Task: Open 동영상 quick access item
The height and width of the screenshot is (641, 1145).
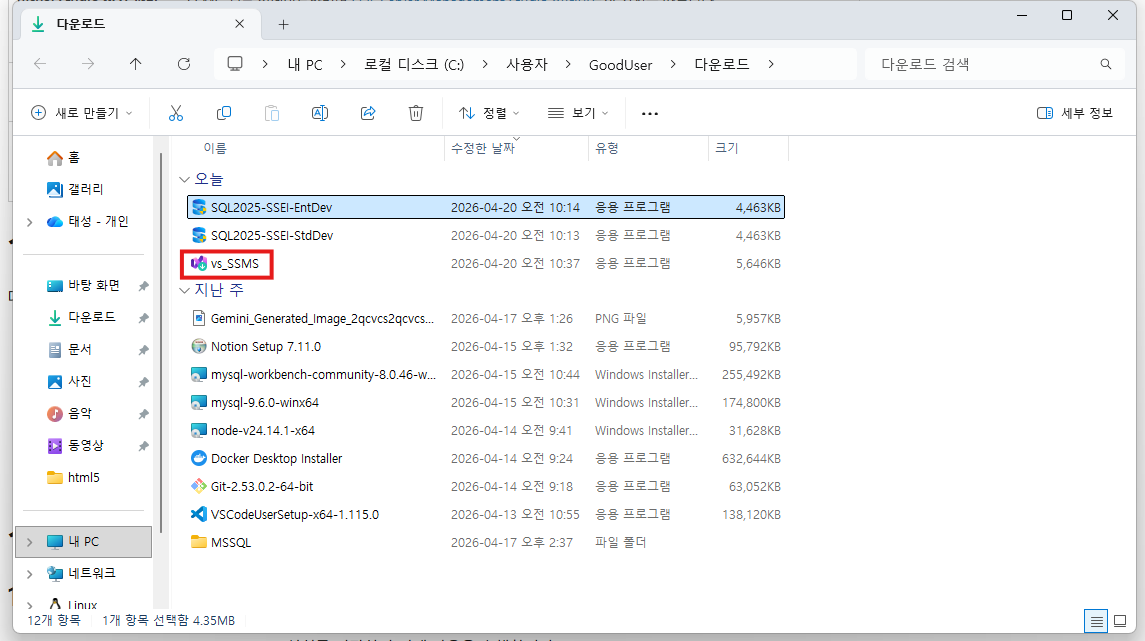Action: [x=83, y=445]
